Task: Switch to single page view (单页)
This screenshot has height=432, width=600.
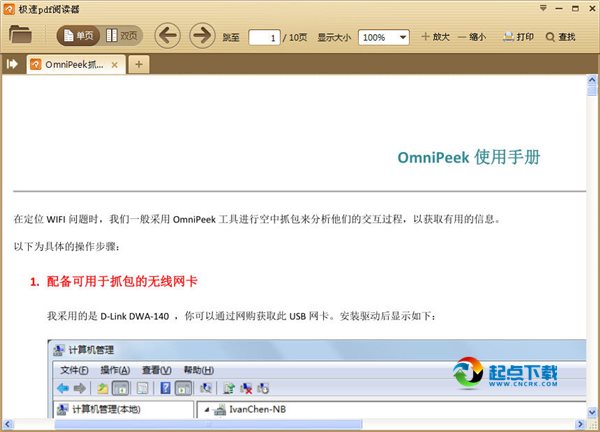Action: click(x=78, y=36)
